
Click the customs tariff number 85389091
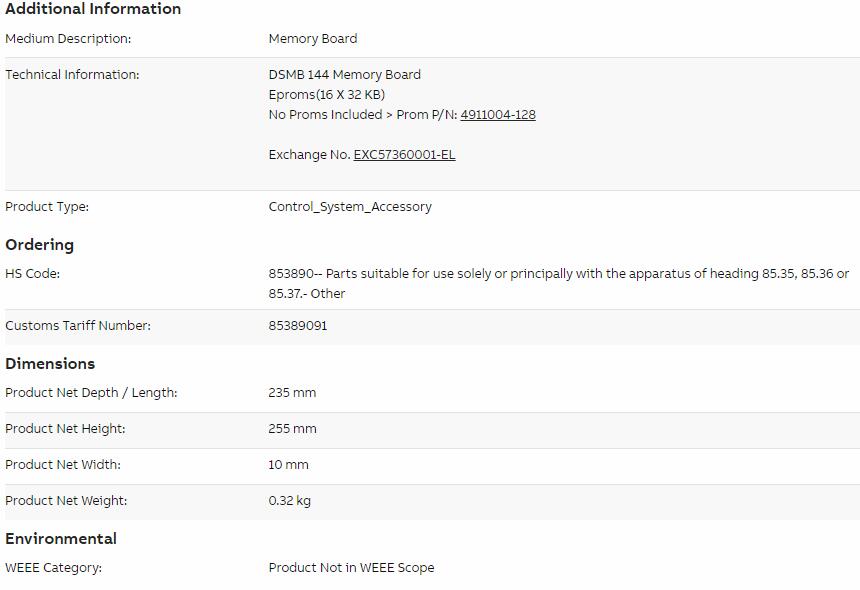pos(297,326)
